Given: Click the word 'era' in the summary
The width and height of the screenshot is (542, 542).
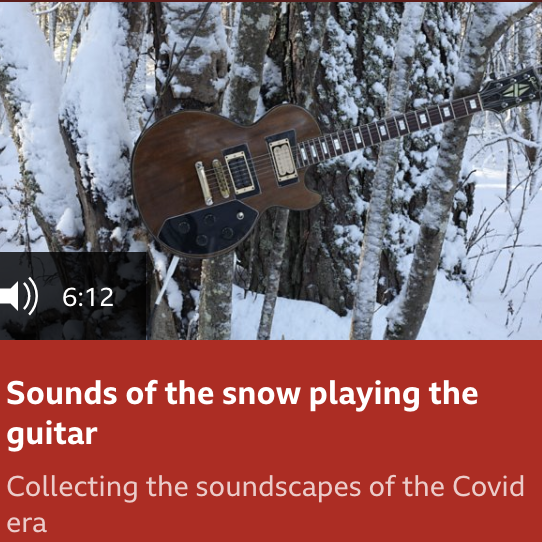Looking at the screenshot, I should pyautogui.click(x=27, y=523).
